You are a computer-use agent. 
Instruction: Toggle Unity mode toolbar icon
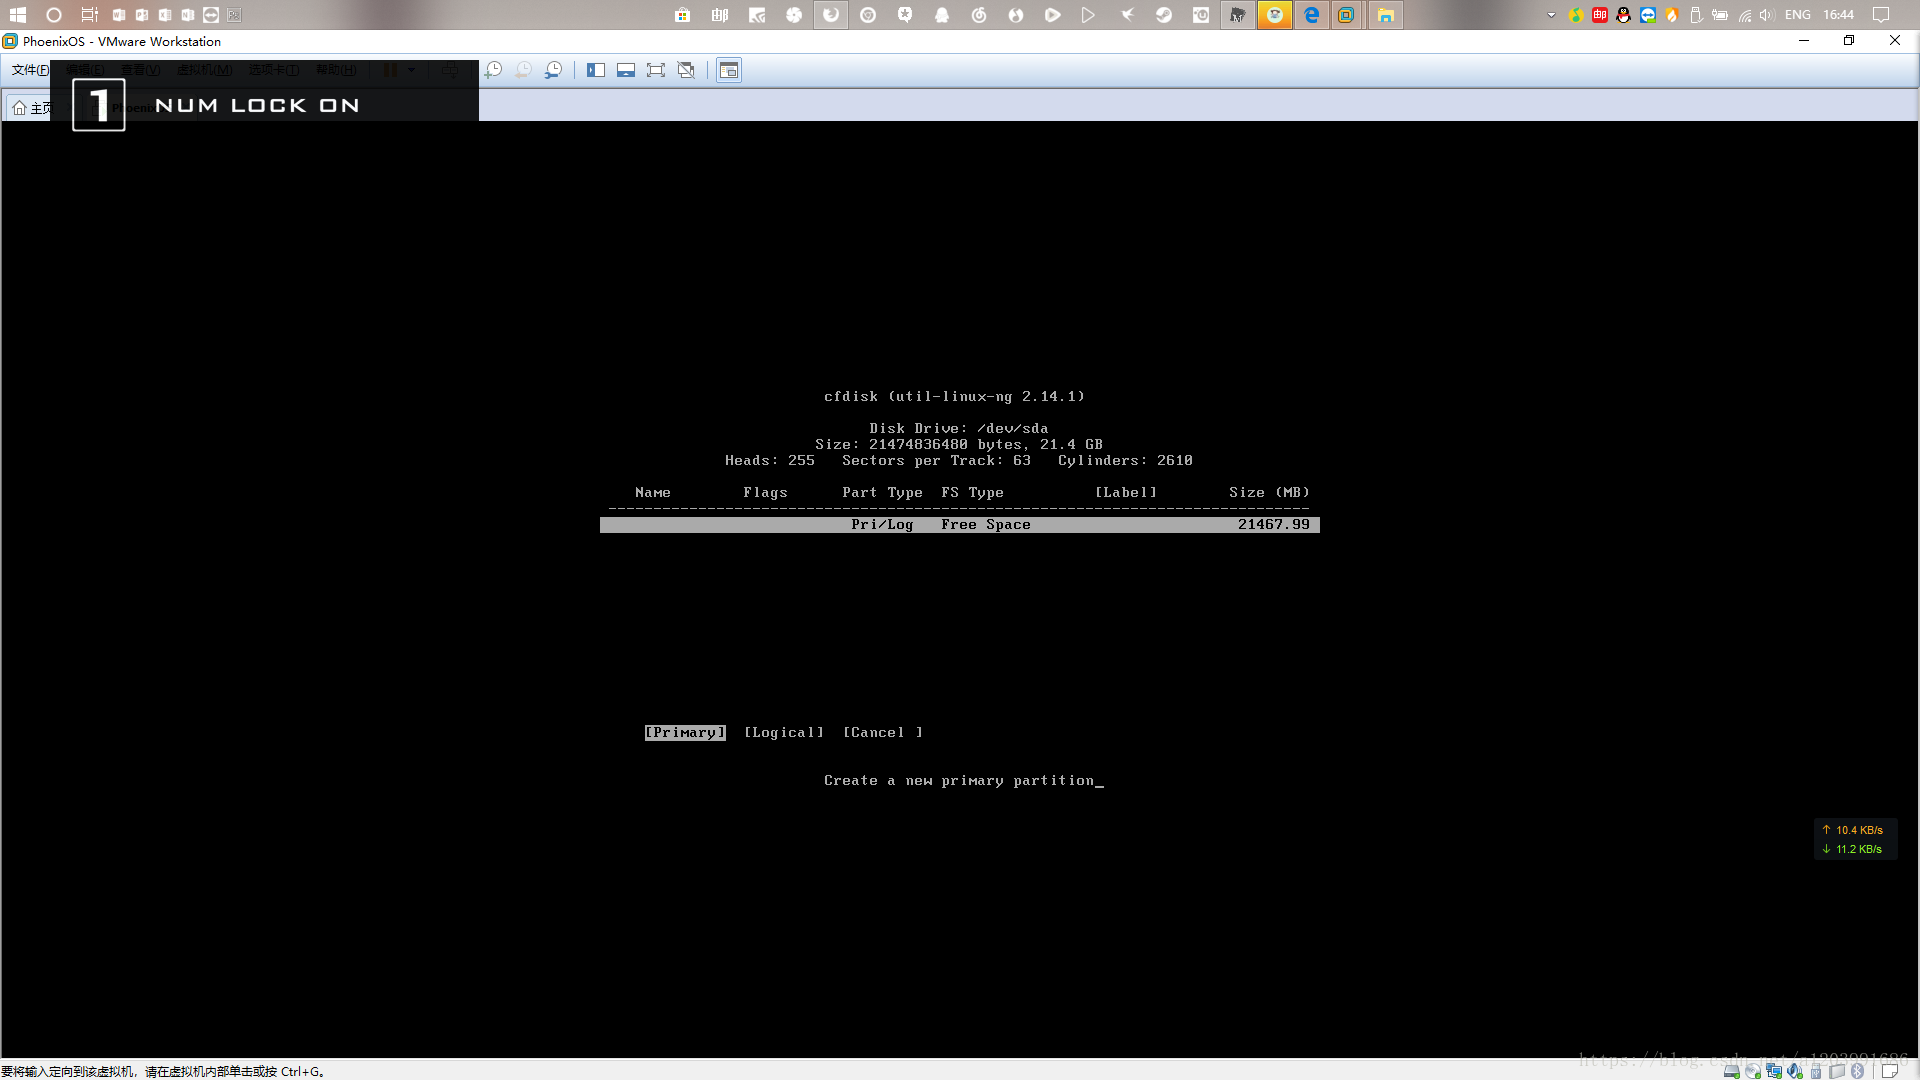686,70
